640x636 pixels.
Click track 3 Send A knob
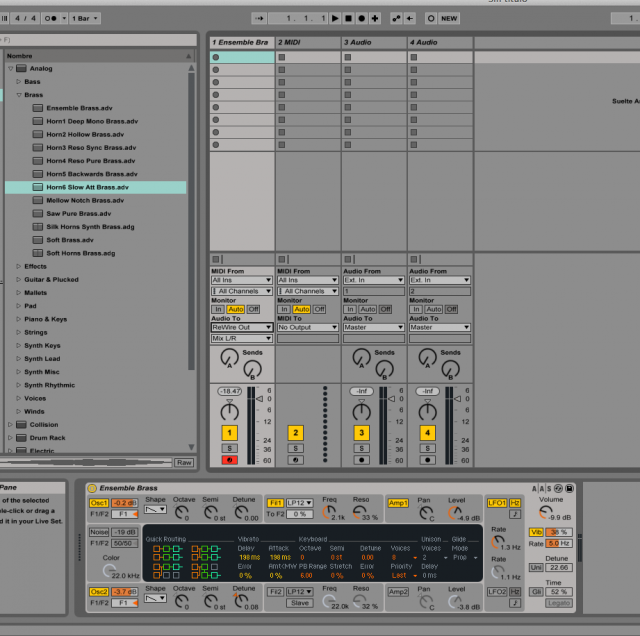tap(360, 358)
